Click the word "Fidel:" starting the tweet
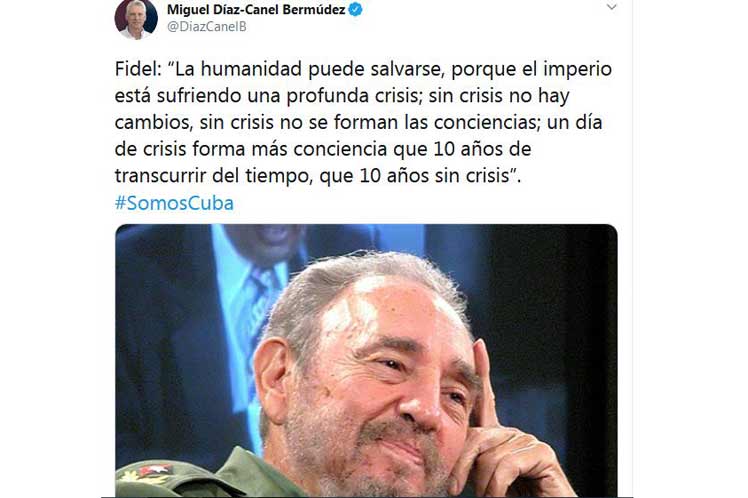748x498 pixels. [x=138, y=69]
